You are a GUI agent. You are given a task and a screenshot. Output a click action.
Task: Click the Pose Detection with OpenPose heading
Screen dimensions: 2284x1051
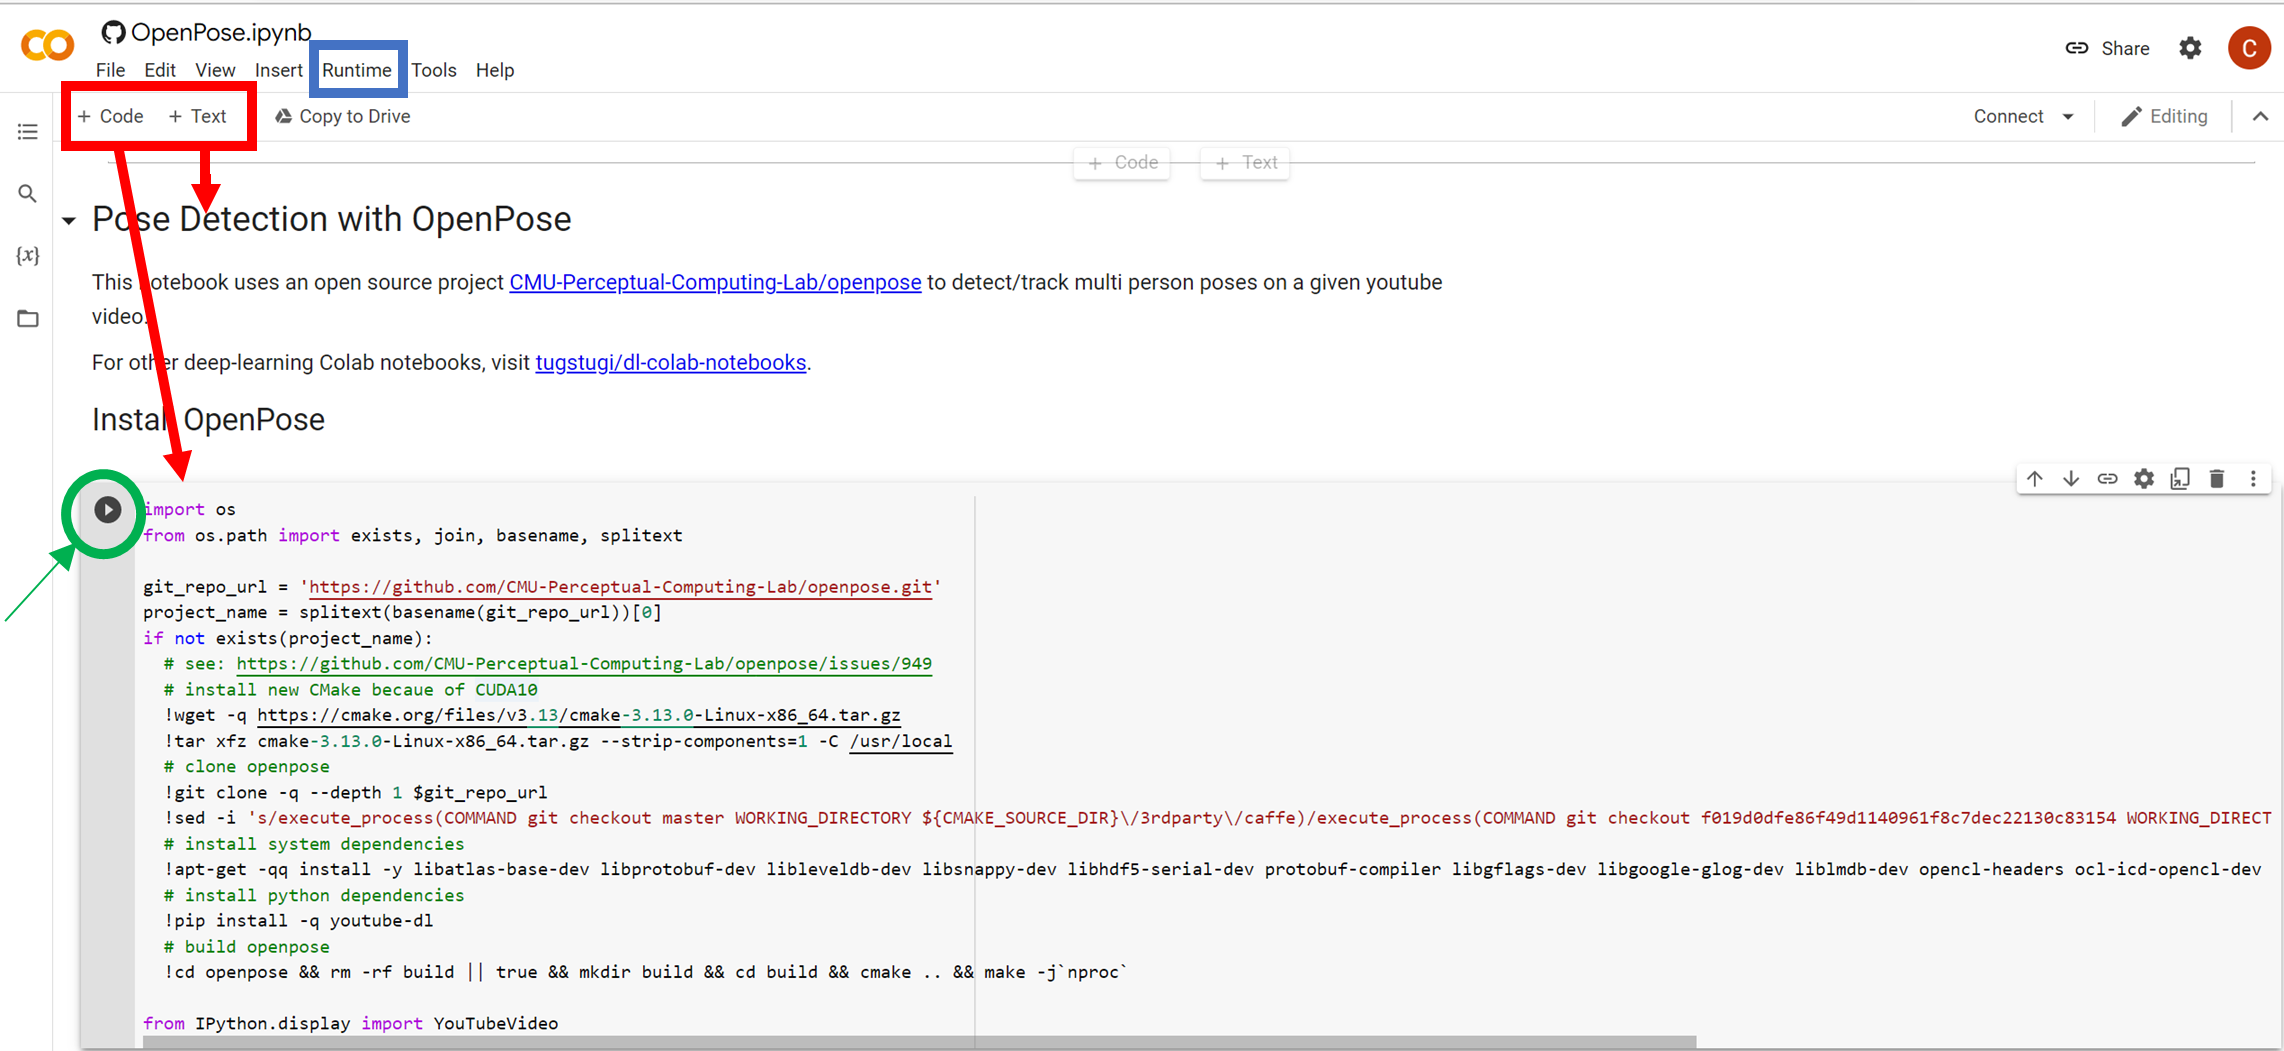click(331, 219)
